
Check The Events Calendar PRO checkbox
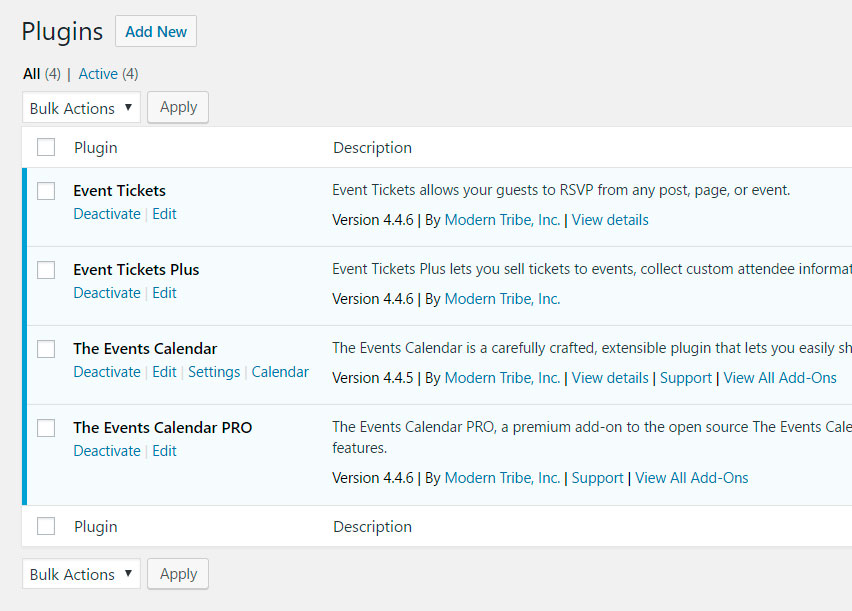pos(46,428)
